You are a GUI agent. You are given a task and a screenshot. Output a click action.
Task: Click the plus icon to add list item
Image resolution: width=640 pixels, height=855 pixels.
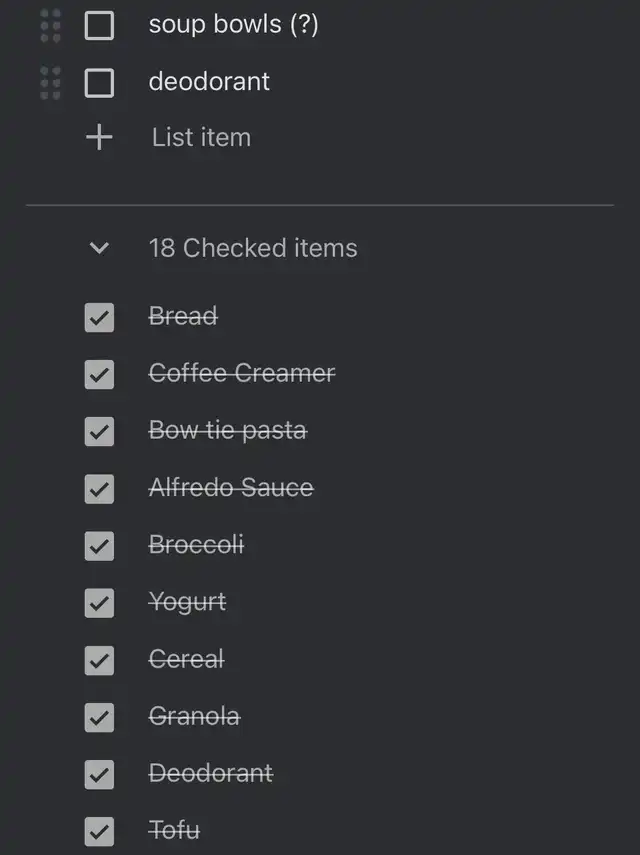coord(99,137)
